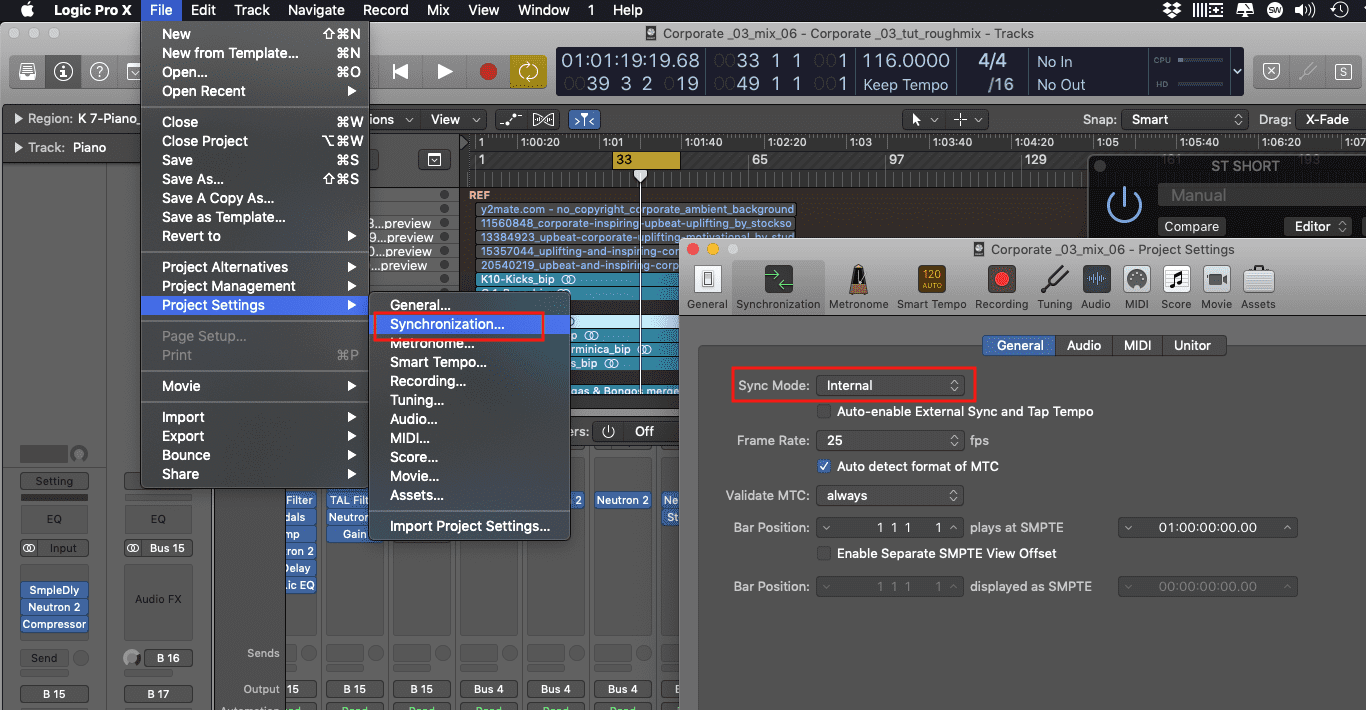This screenshot has height=710, width=1366.
Task: Click the Compare button in plugin window
Action: click(x=1192, y=227)
